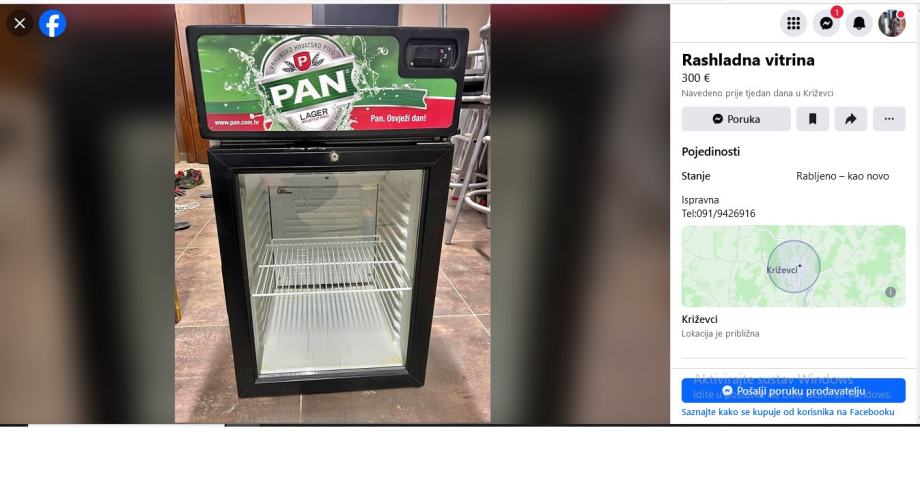Click the Poruka message button
This screenshot has height=497, width=920.
click(x=736, y=119)
